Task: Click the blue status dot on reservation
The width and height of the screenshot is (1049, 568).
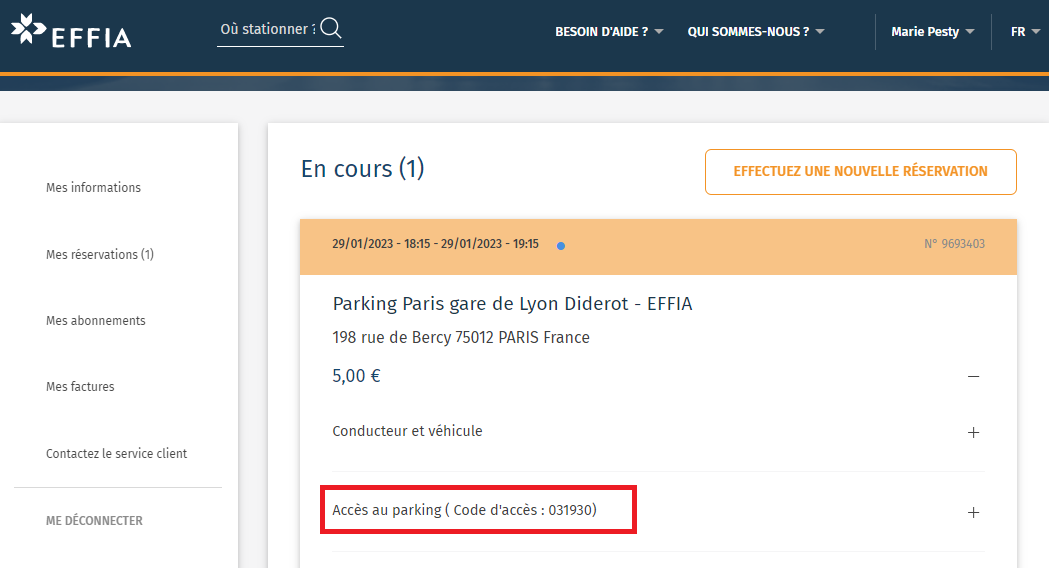Action: pyautogui.click(x=561, y=246)
